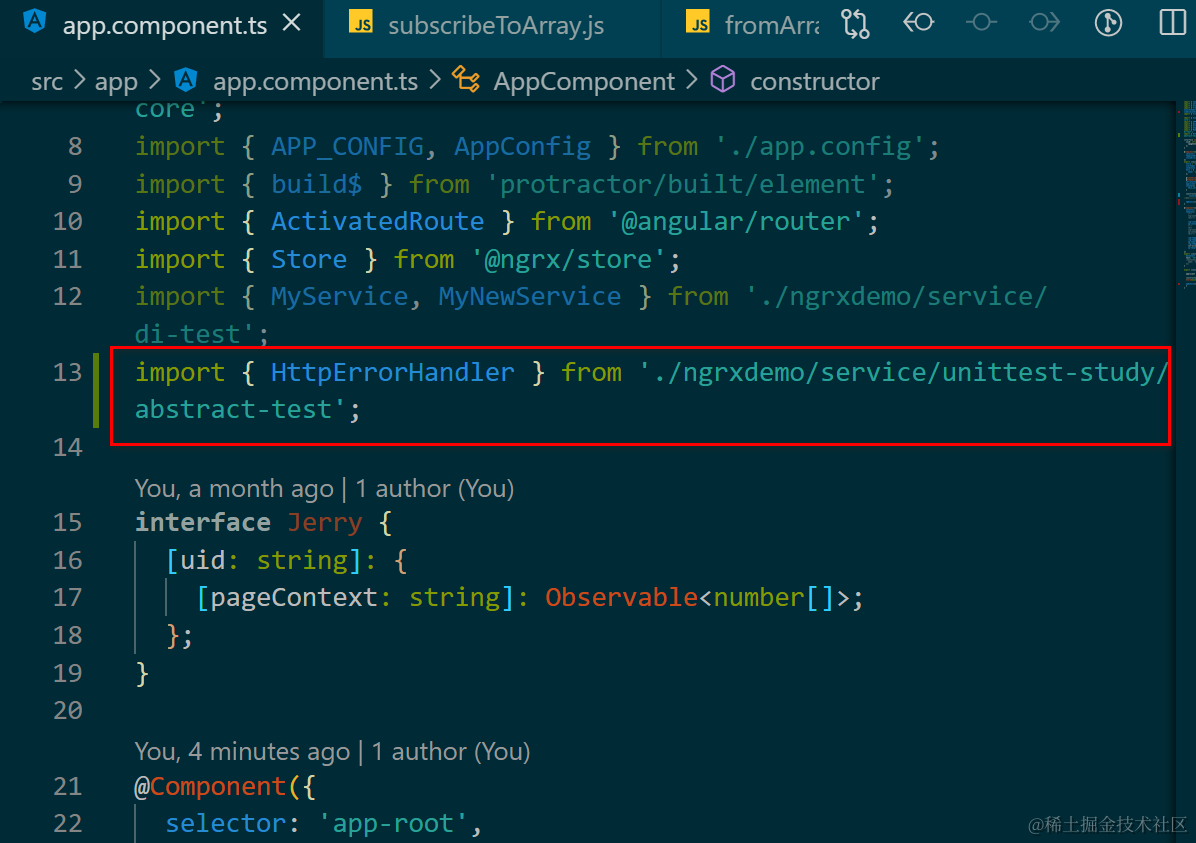The image size is (1196, 843).
Task: Open the timeline/git graph circular icon
Action: pyautogui.click(x=1108, y=23)
